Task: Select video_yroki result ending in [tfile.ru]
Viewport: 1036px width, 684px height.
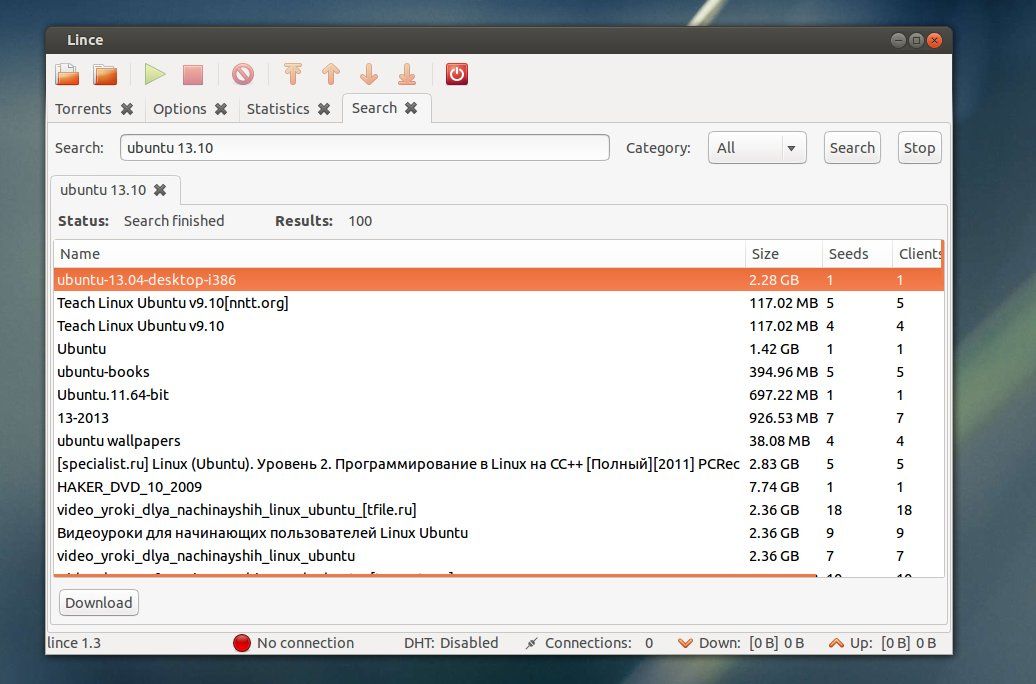Action: pyautogui.click(x=498, y=510)
